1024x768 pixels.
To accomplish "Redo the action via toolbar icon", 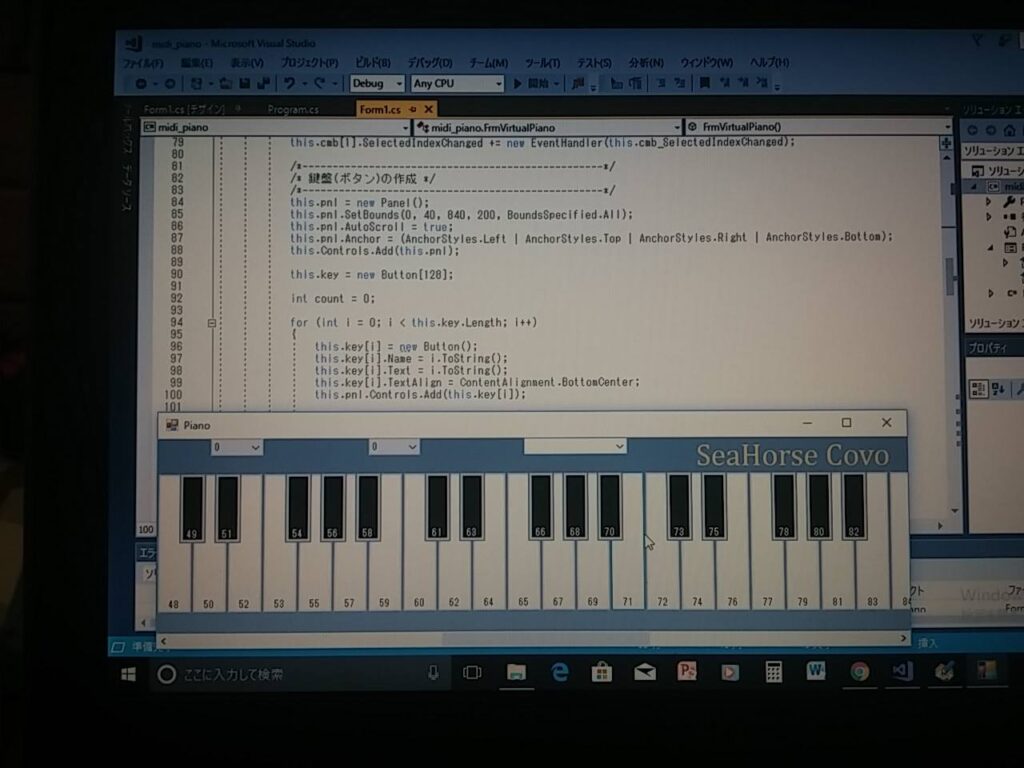I will (x=319, y=84).
